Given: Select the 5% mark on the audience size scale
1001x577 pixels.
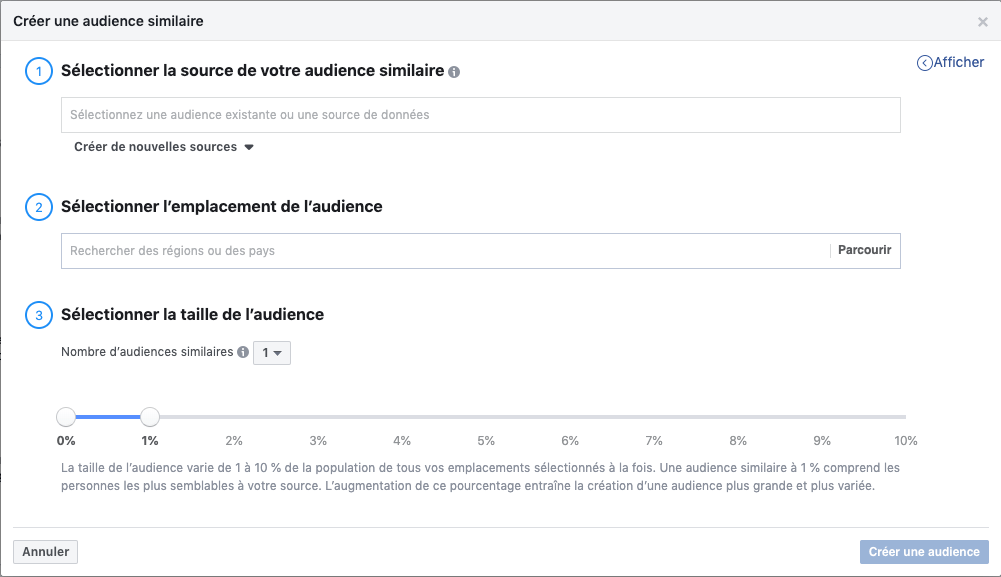Looking at the screenshot, I should tap(486, 416).
